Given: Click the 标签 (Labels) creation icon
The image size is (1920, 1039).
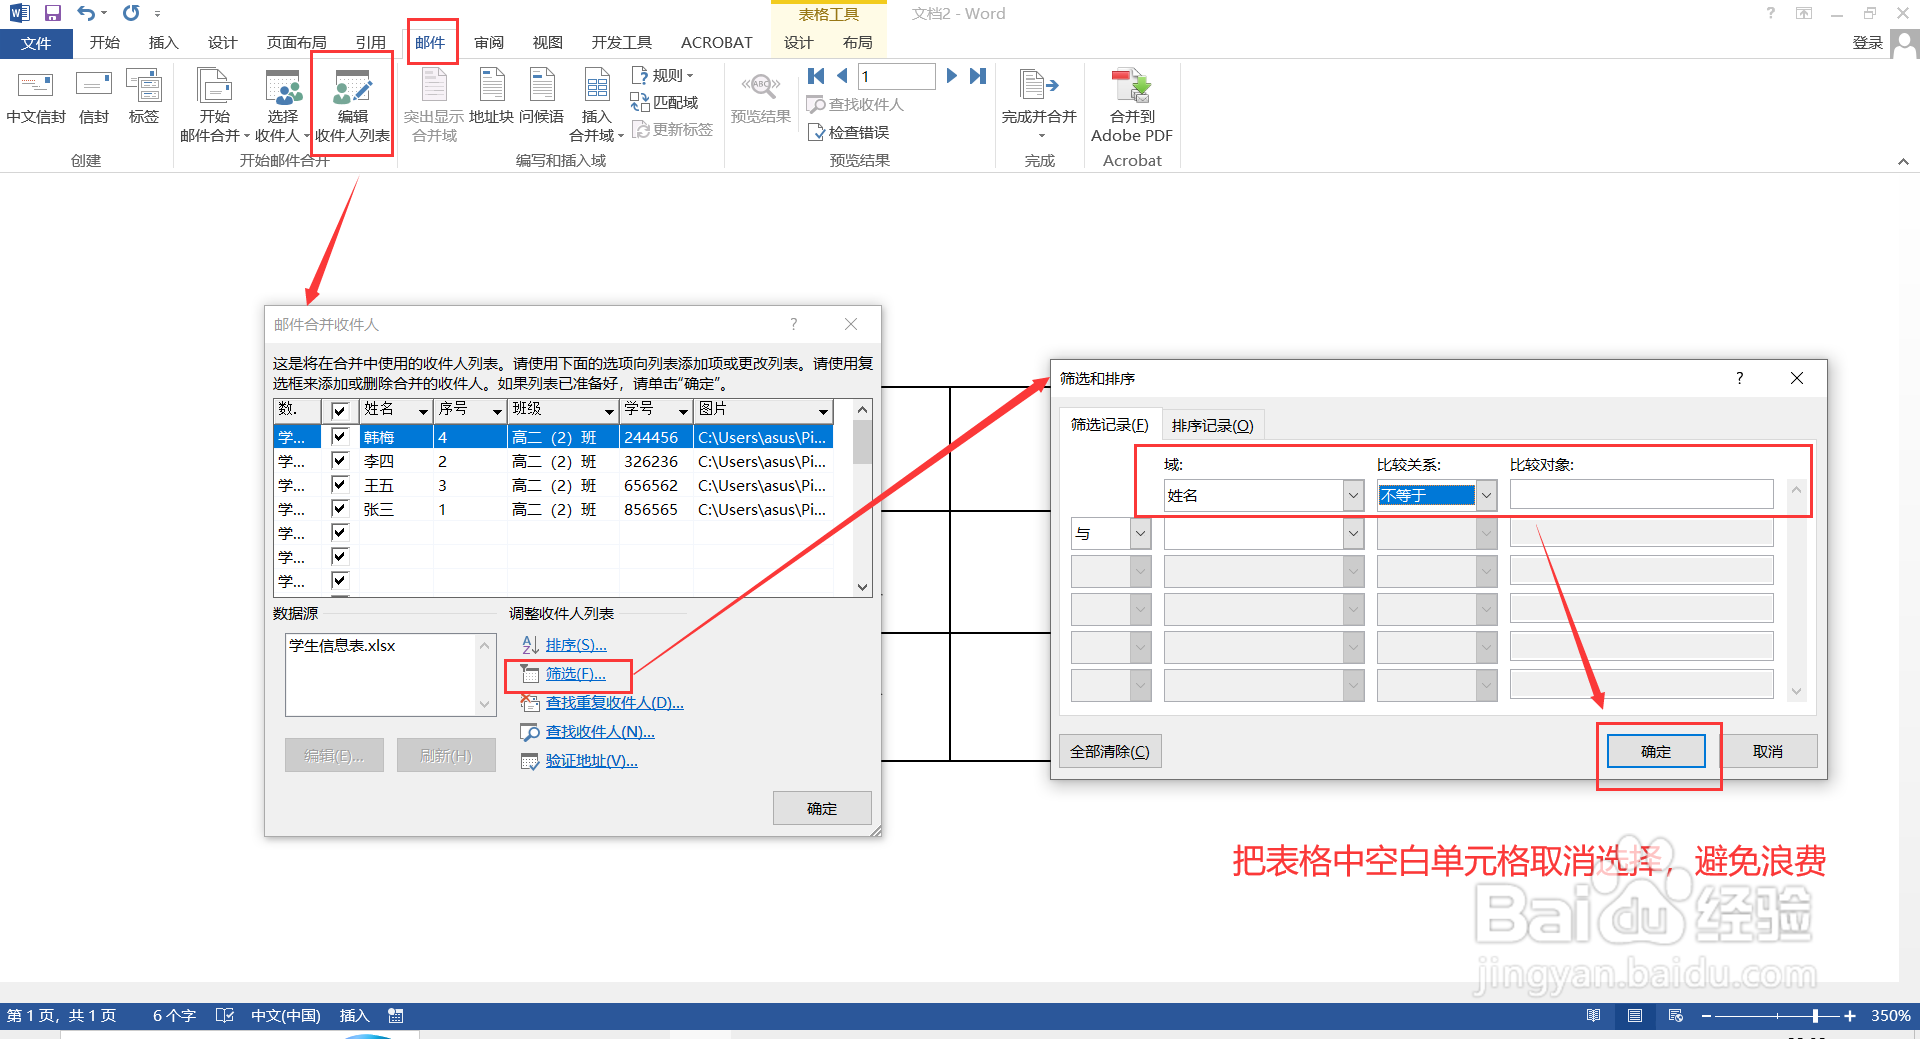Looking at the screenshot, I should (144, 100).
